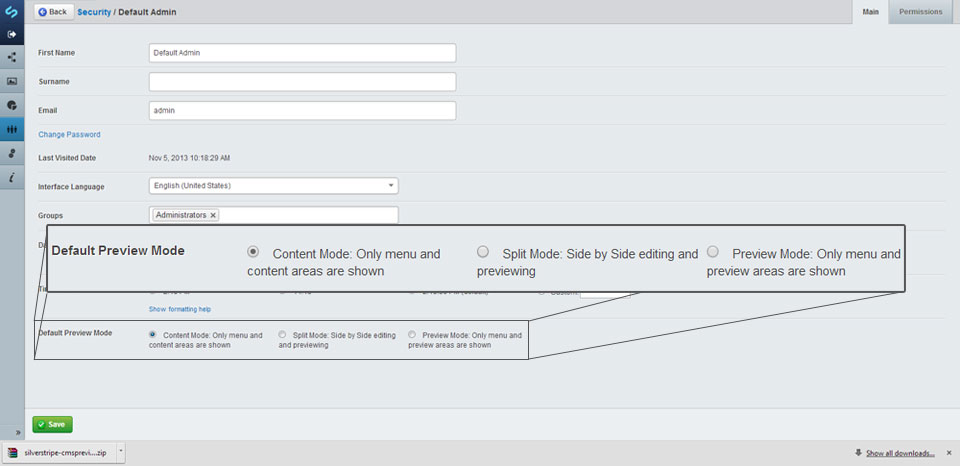
Task: Switch to the Permissions tab
Action: pos(920,12)
